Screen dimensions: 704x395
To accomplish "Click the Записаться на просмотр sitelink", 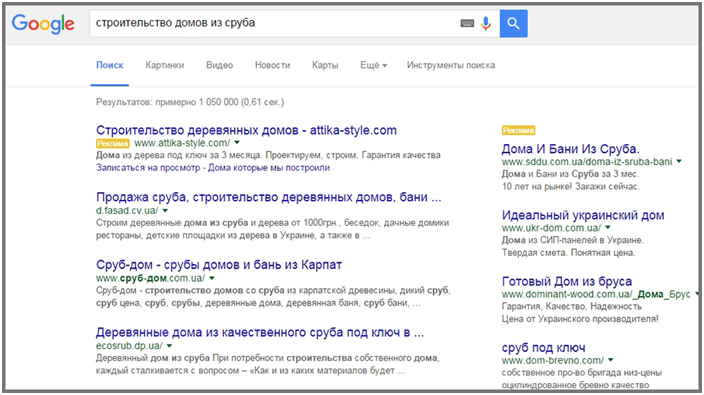I will click(148, 168).
